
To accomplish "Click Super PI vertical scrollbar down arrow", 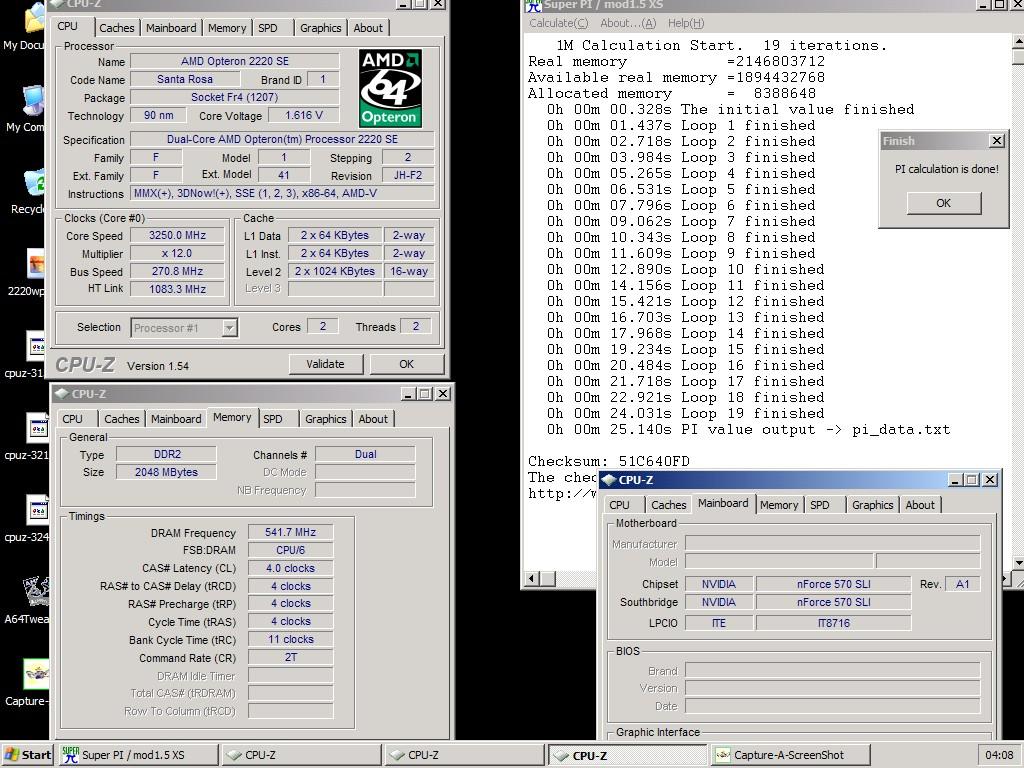I will pos(1018,562).
